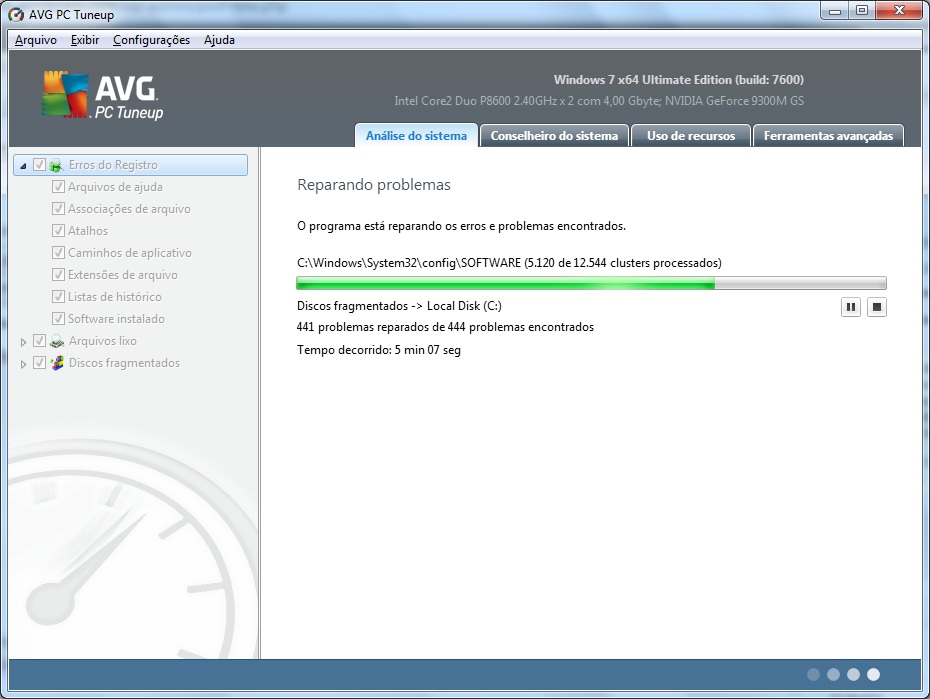Click the Arquivos lixo disk icon
Screen dimensions: 930x699
coord(56,341)
